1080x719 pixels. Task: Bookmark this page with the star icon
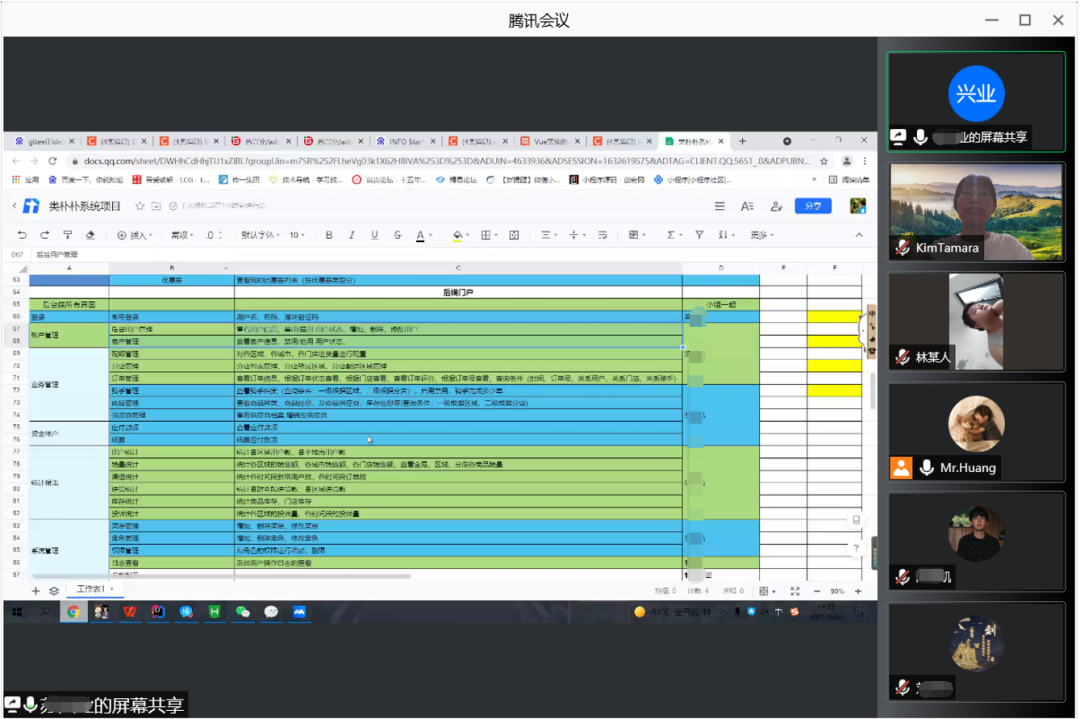point(824,161)
